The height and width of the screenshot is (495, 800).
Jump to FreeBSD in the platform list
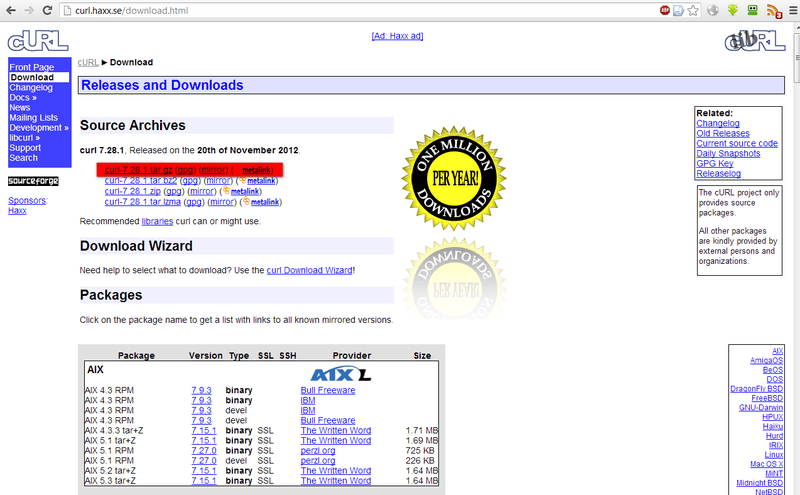click(x=767, y=398)
